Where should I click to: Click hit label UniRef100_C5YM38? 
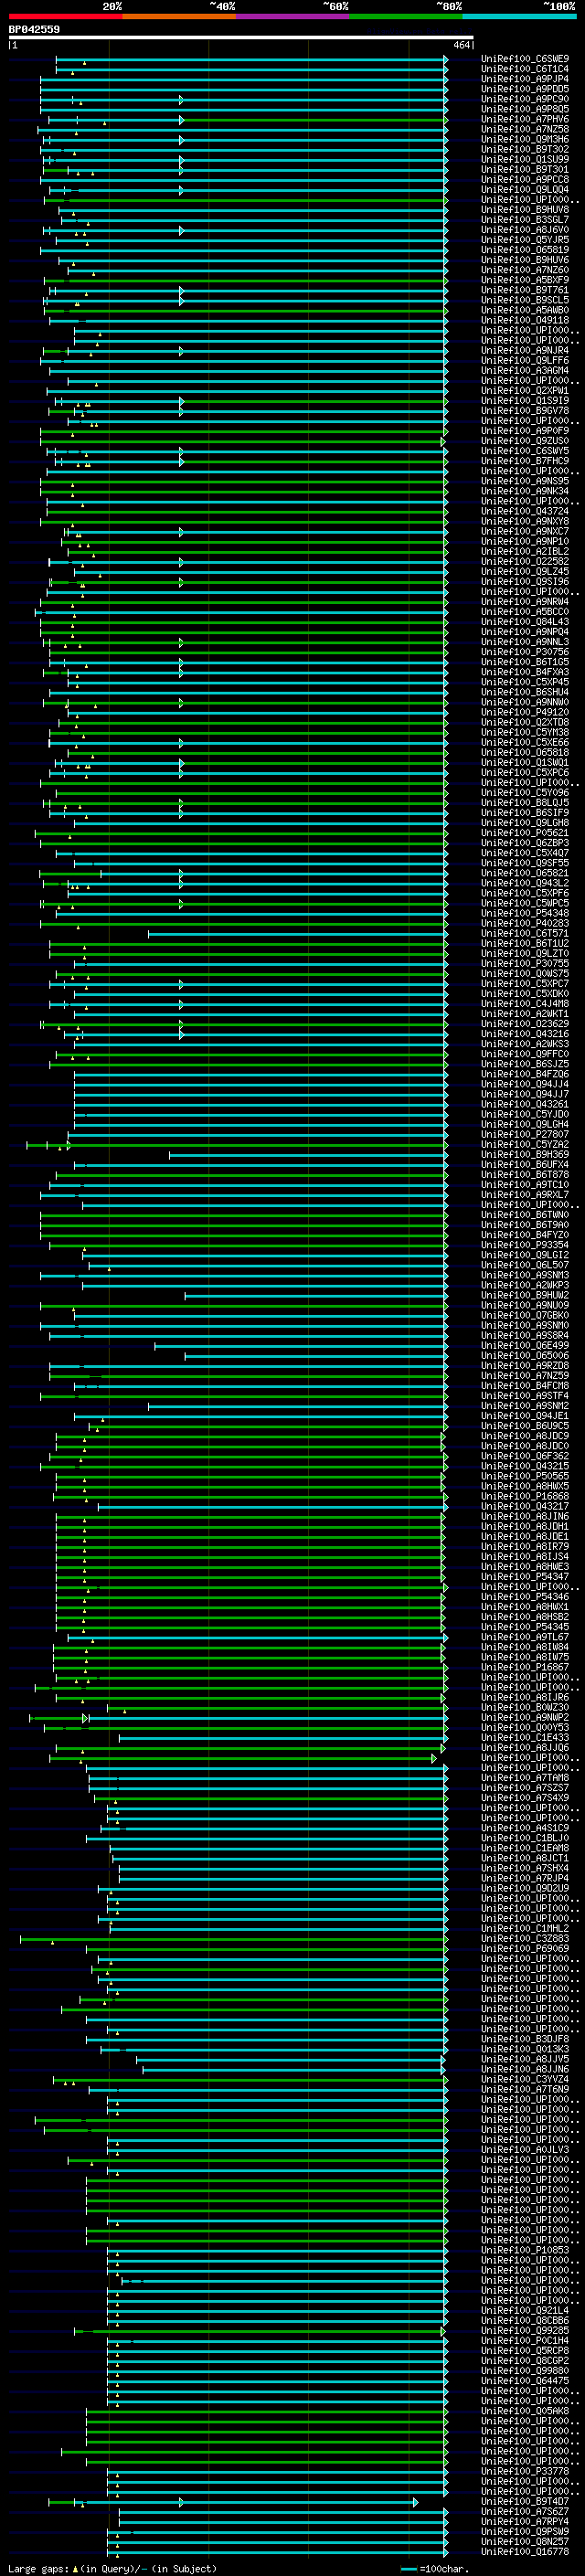click(525, 733)
